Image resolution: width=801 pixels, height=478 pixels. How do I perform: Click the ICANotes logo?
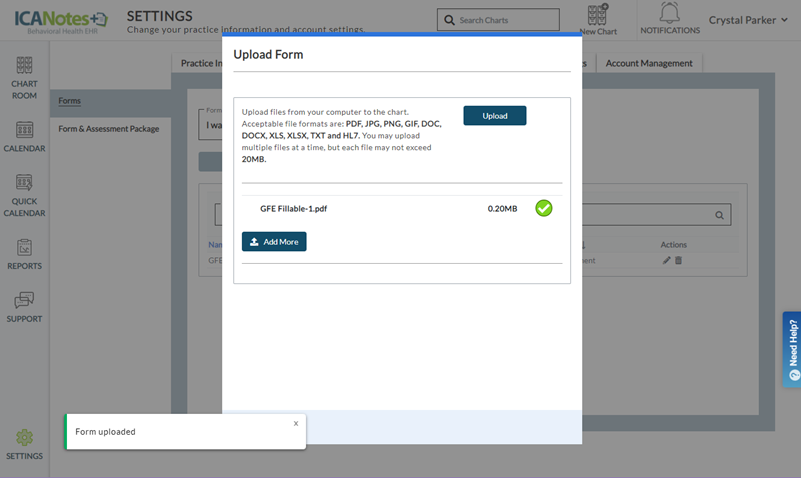click(x=61, y=21)
